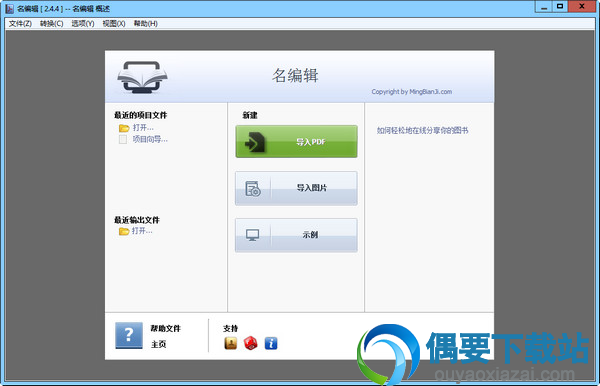Click the app icon in title bar
Screen dimensions: 600x386
10,8
